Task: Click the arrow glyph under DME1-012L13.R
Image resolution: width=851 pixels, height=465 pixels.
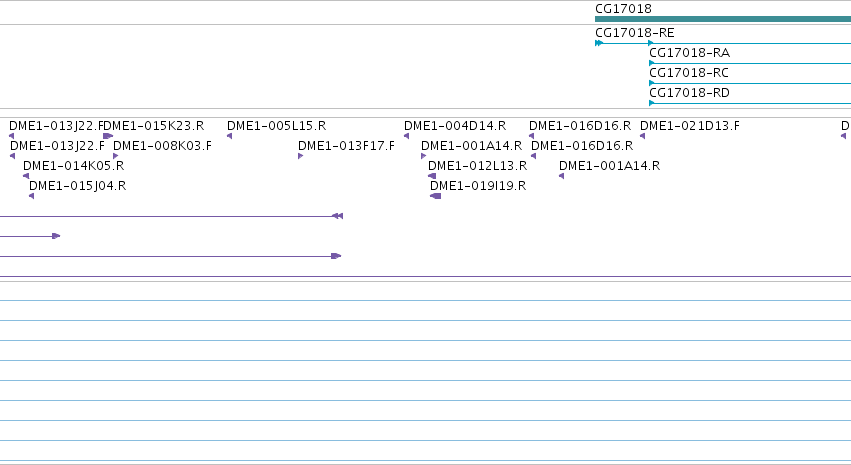Action: 432,176
